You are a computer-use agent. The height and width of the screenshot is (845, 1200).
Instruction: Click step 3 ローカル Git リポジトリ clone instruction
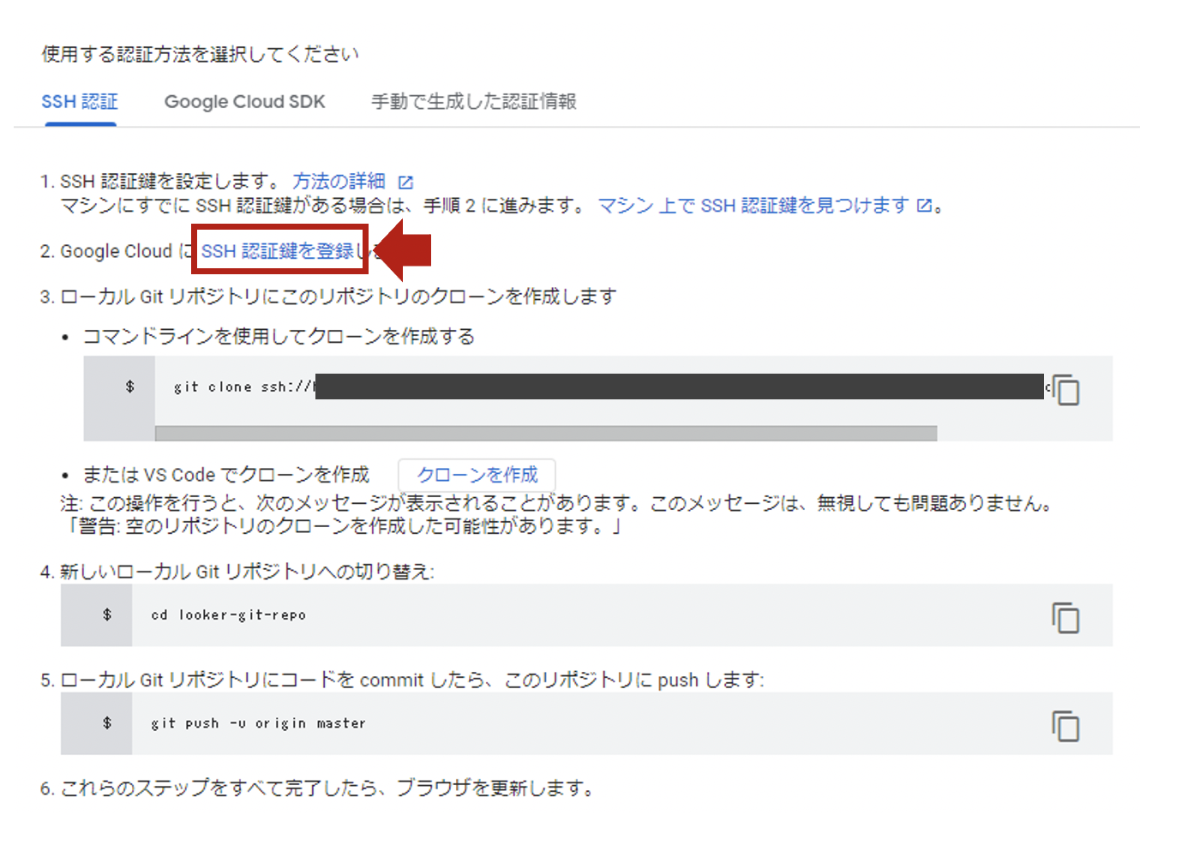tap(328, 297)
